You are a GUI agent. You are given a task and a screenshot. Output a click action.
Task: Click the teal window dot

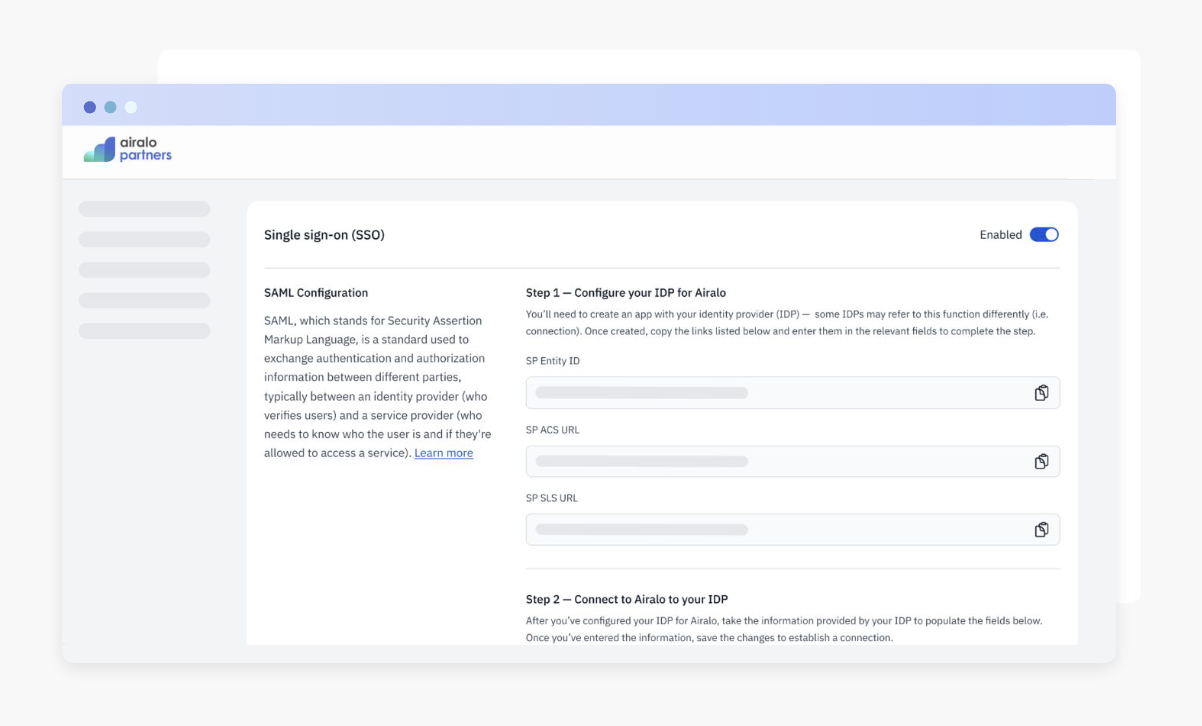click(x=110, y=107)
